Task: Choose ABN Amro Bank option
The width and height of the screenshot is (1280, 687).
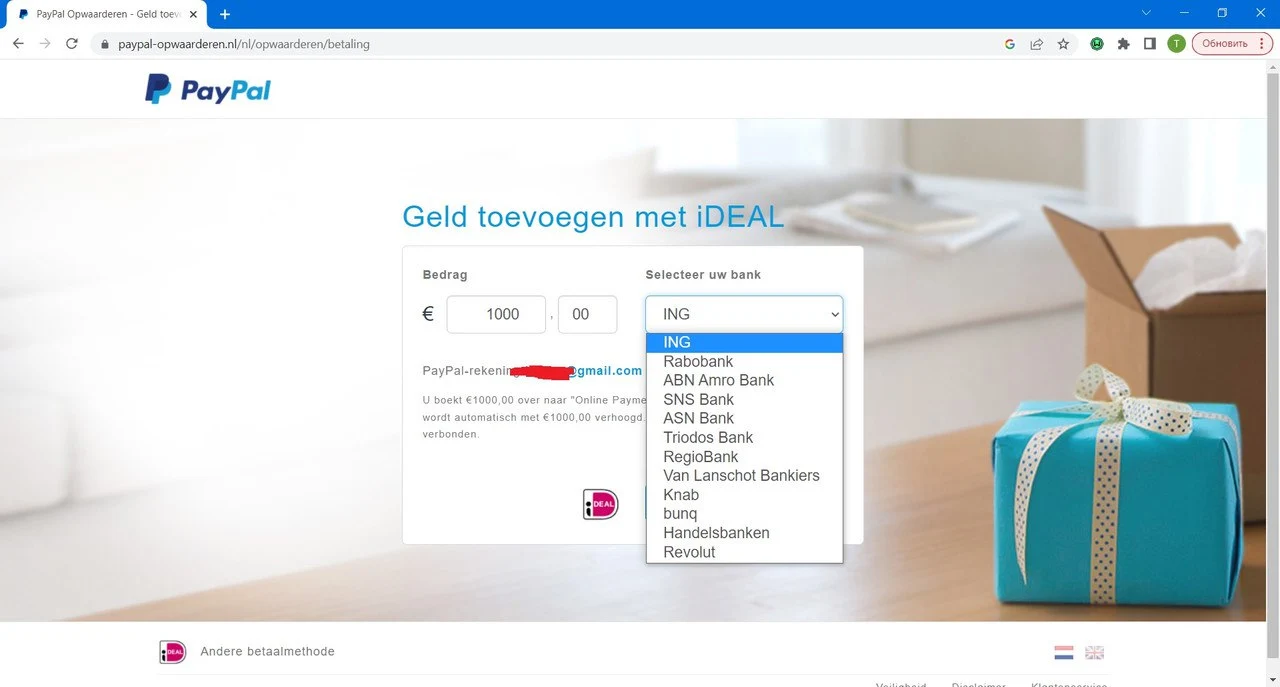Action: click(x=744, y=381)
